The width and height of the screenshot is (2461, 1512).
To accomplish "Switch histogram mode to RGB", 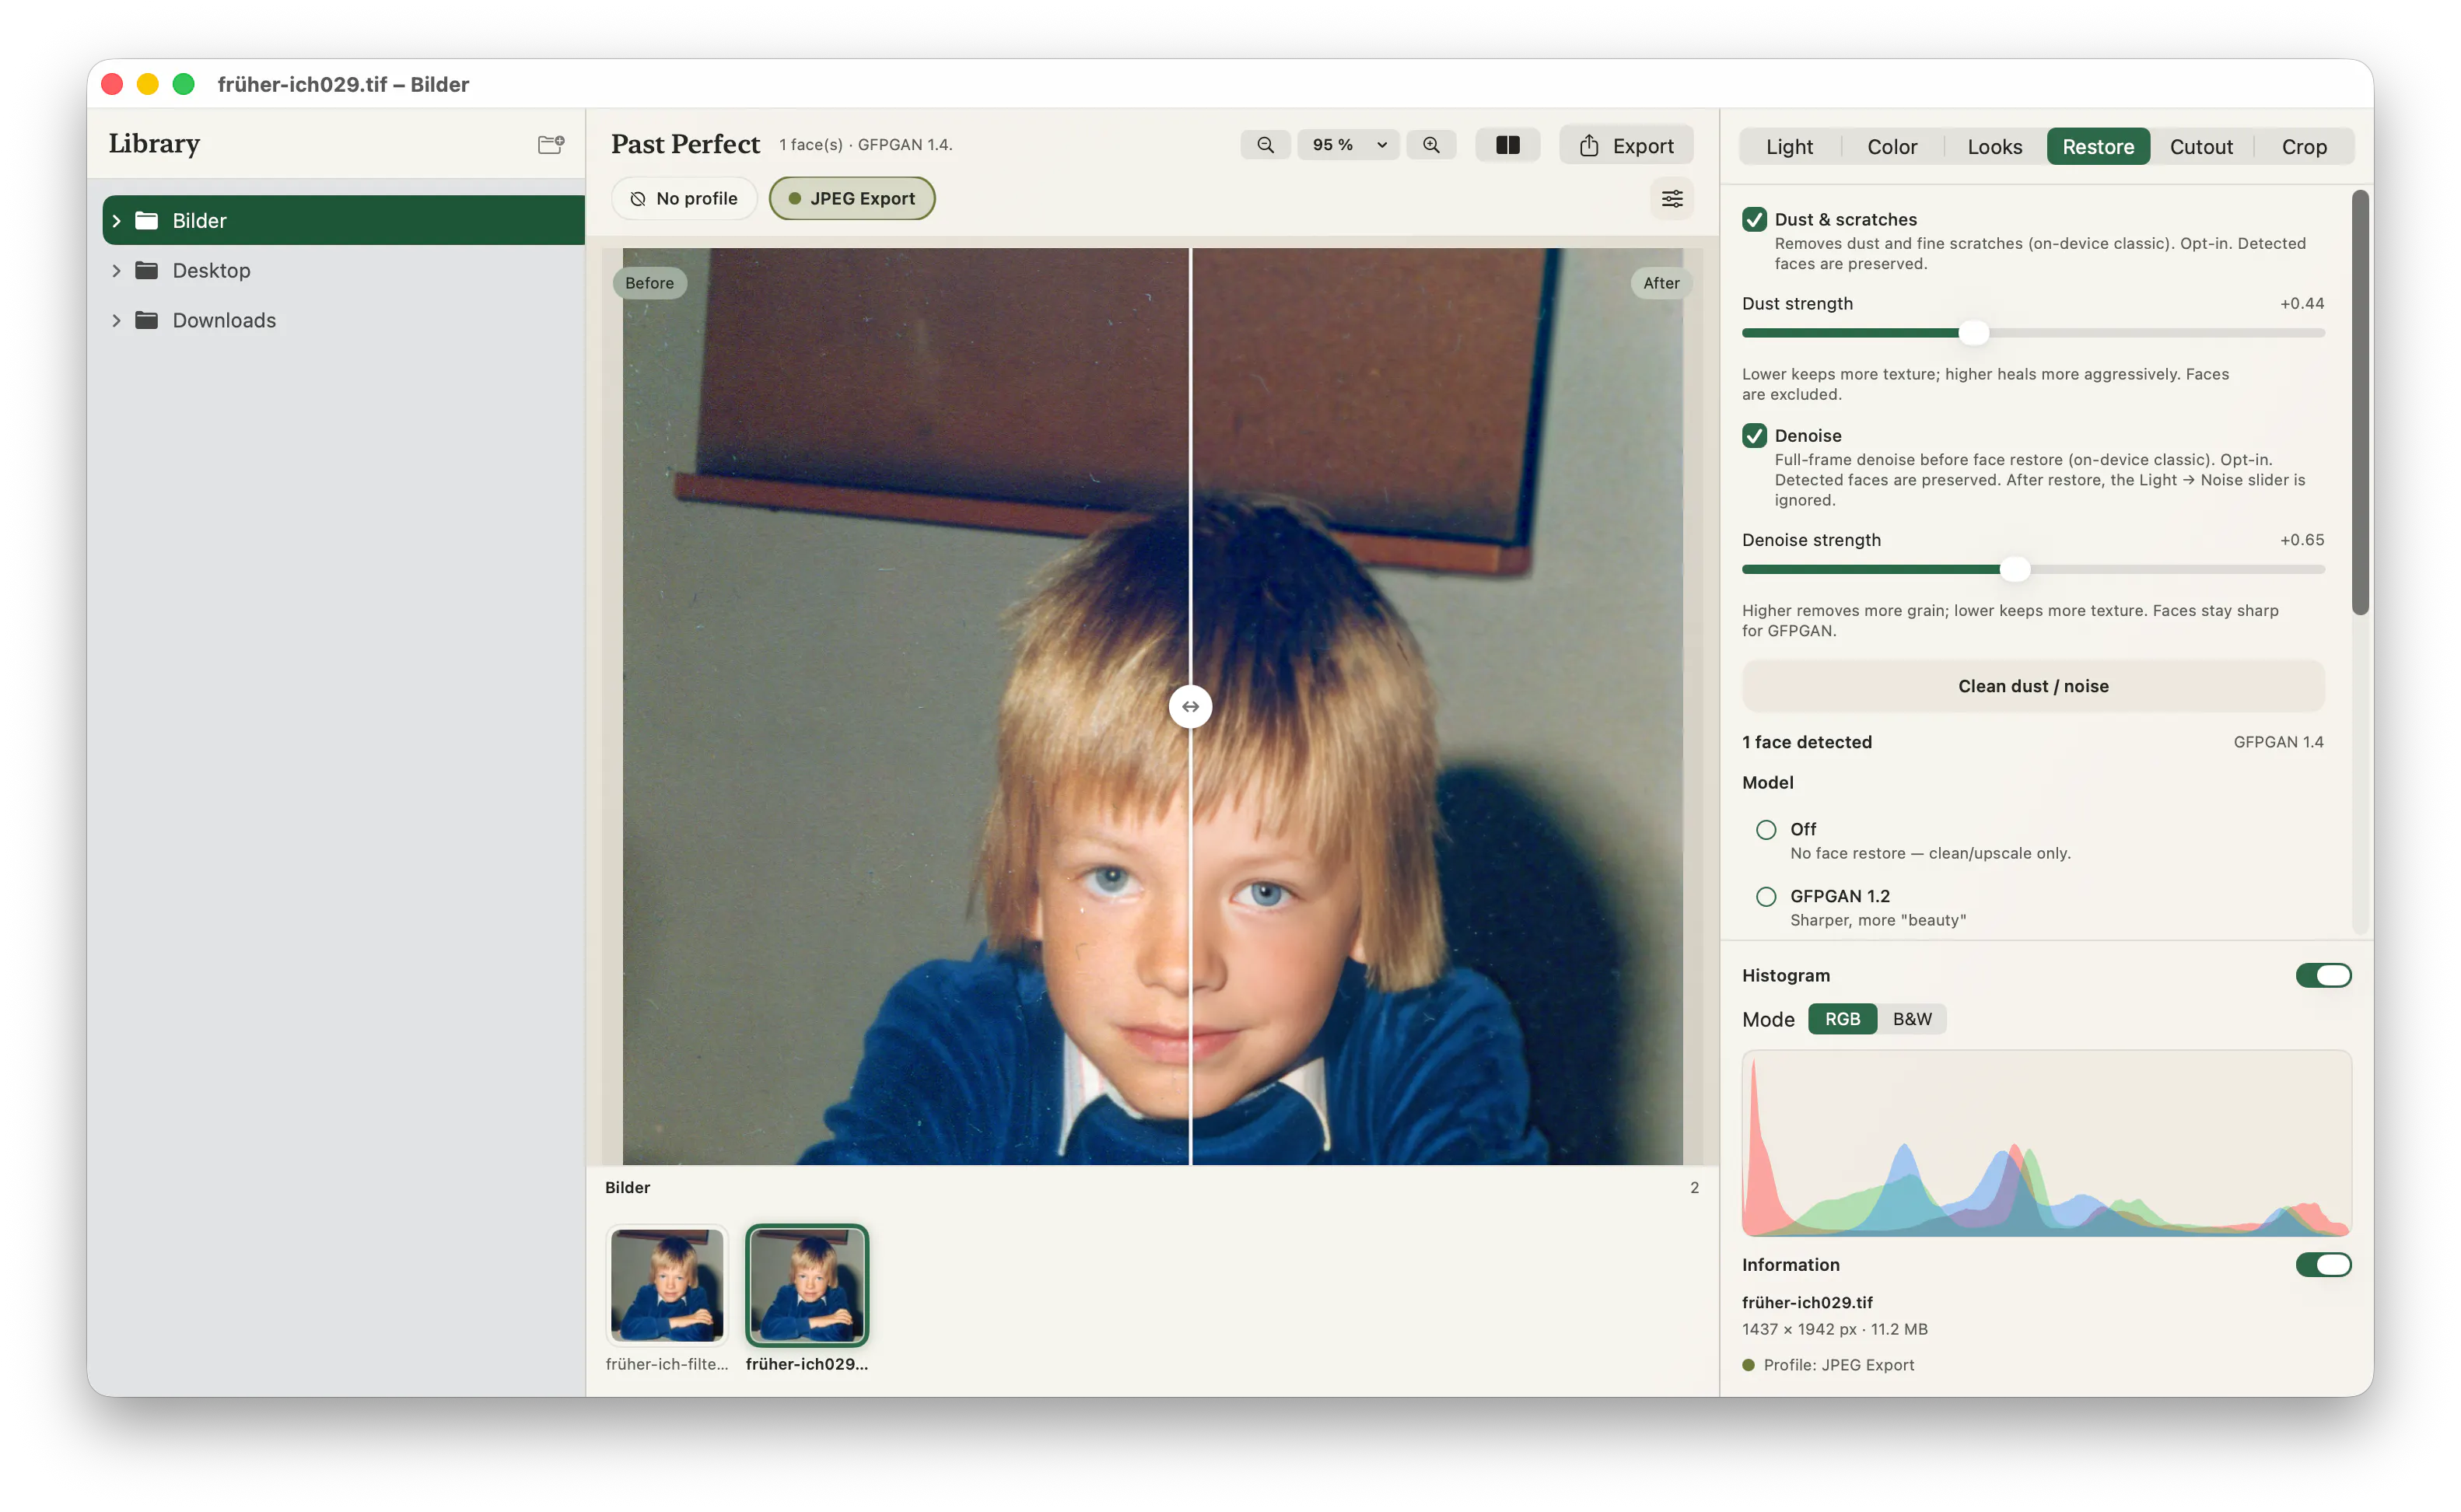I will 1842,1019.
